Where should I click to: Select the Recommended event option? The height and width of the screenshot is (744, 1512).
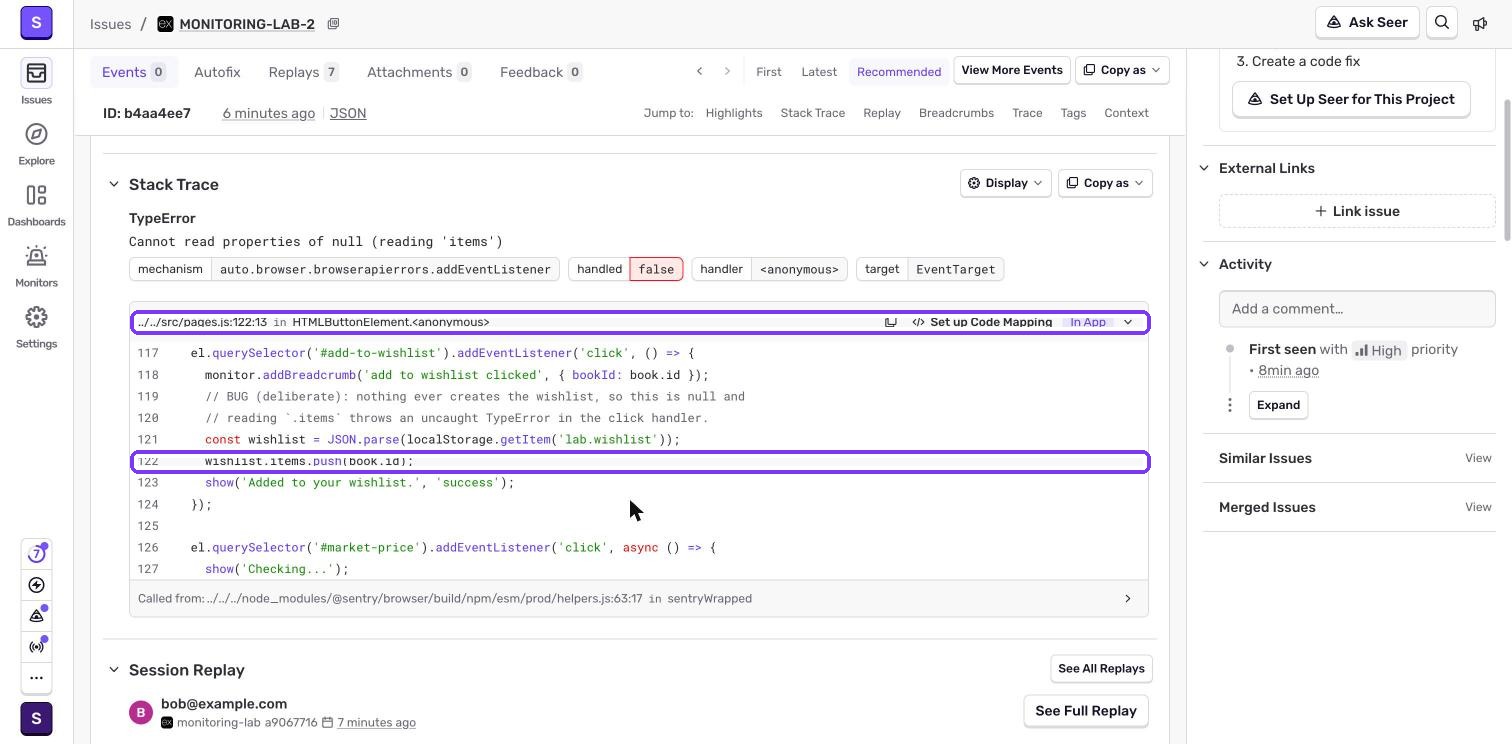[899, 71]
